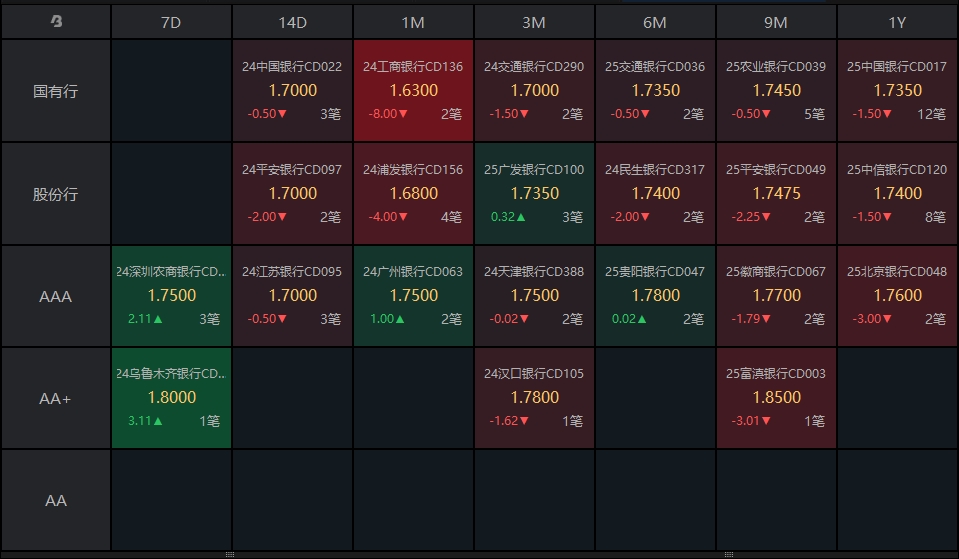Click the 8笔 trade count
Image resolution: width=959 pixels, height=559 pixels.
click(x=935, y=217)
